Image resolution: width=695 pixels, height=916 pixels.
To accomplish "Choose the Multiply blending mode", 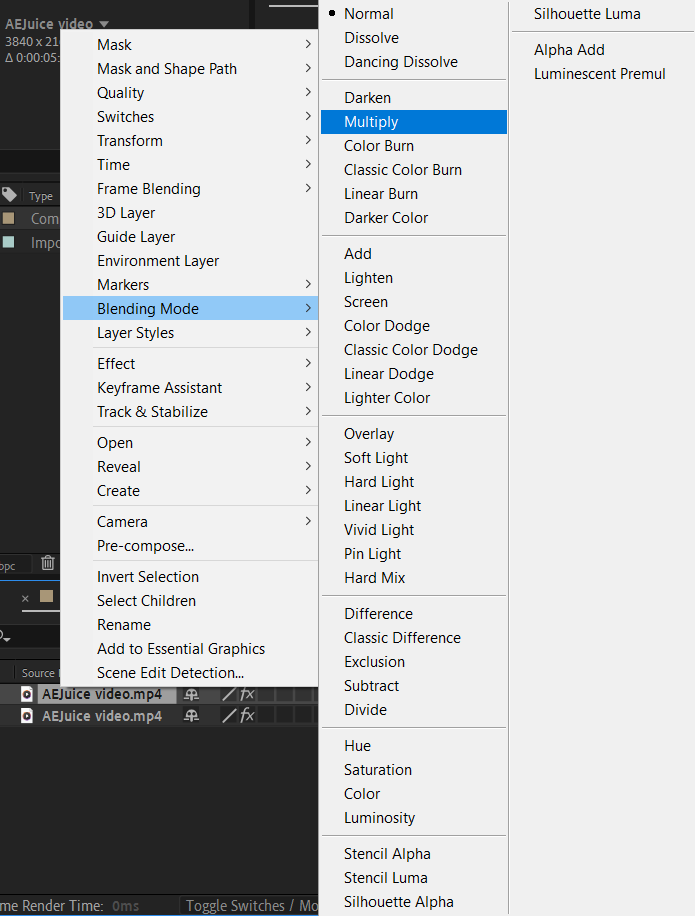I will (371, 122).
